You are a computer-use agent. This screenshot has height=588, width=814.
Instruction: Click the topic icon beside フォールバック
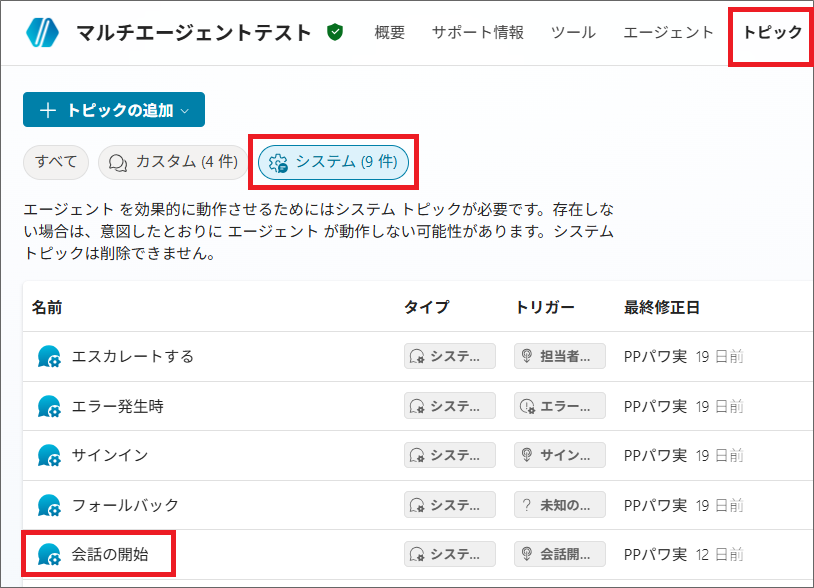(x=49, y=505)
